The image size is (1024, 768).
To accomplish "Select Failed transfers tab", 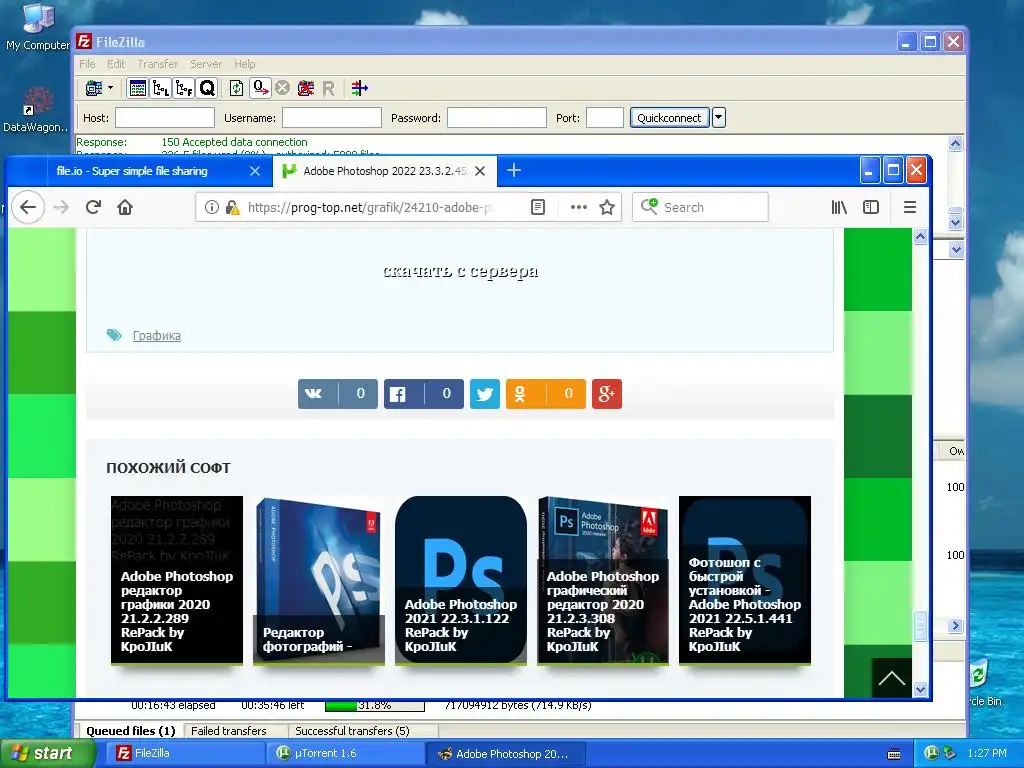I will tap(229, 731).
